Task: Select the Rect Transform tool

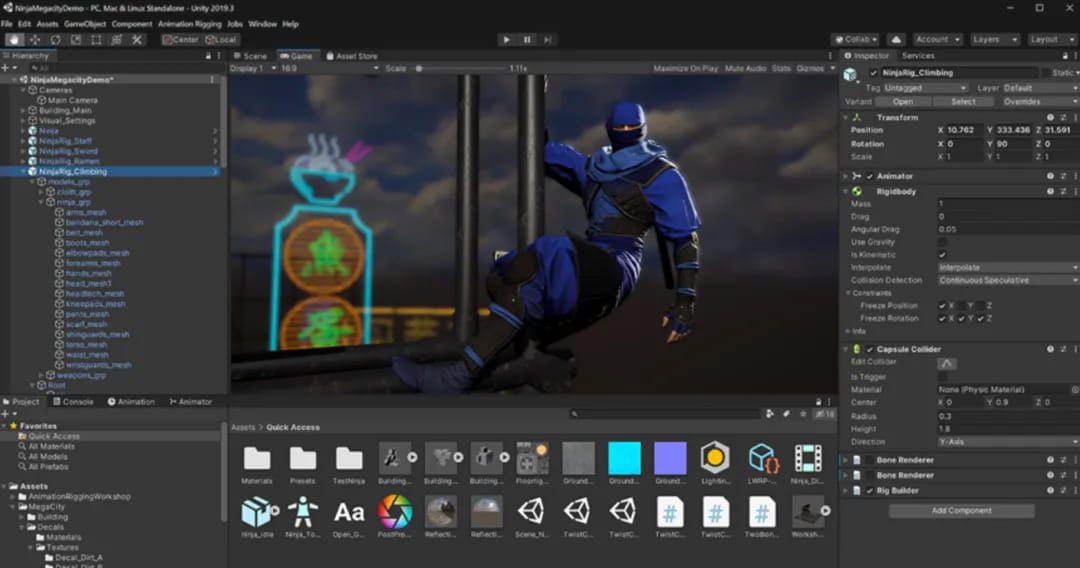Action: tap(96, 39)
